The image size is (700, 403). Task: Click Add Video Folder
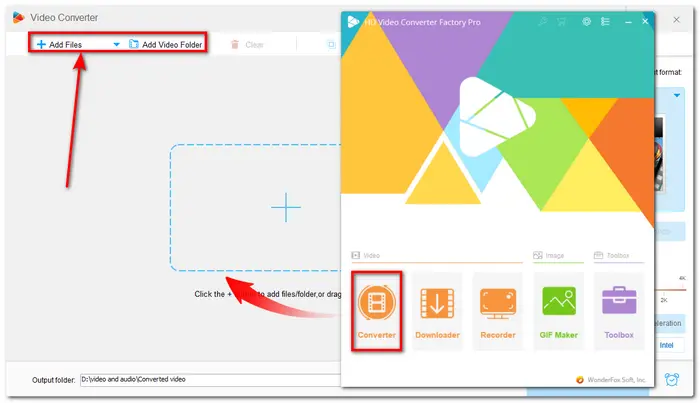pyautogui.click(x=166, y=45)
